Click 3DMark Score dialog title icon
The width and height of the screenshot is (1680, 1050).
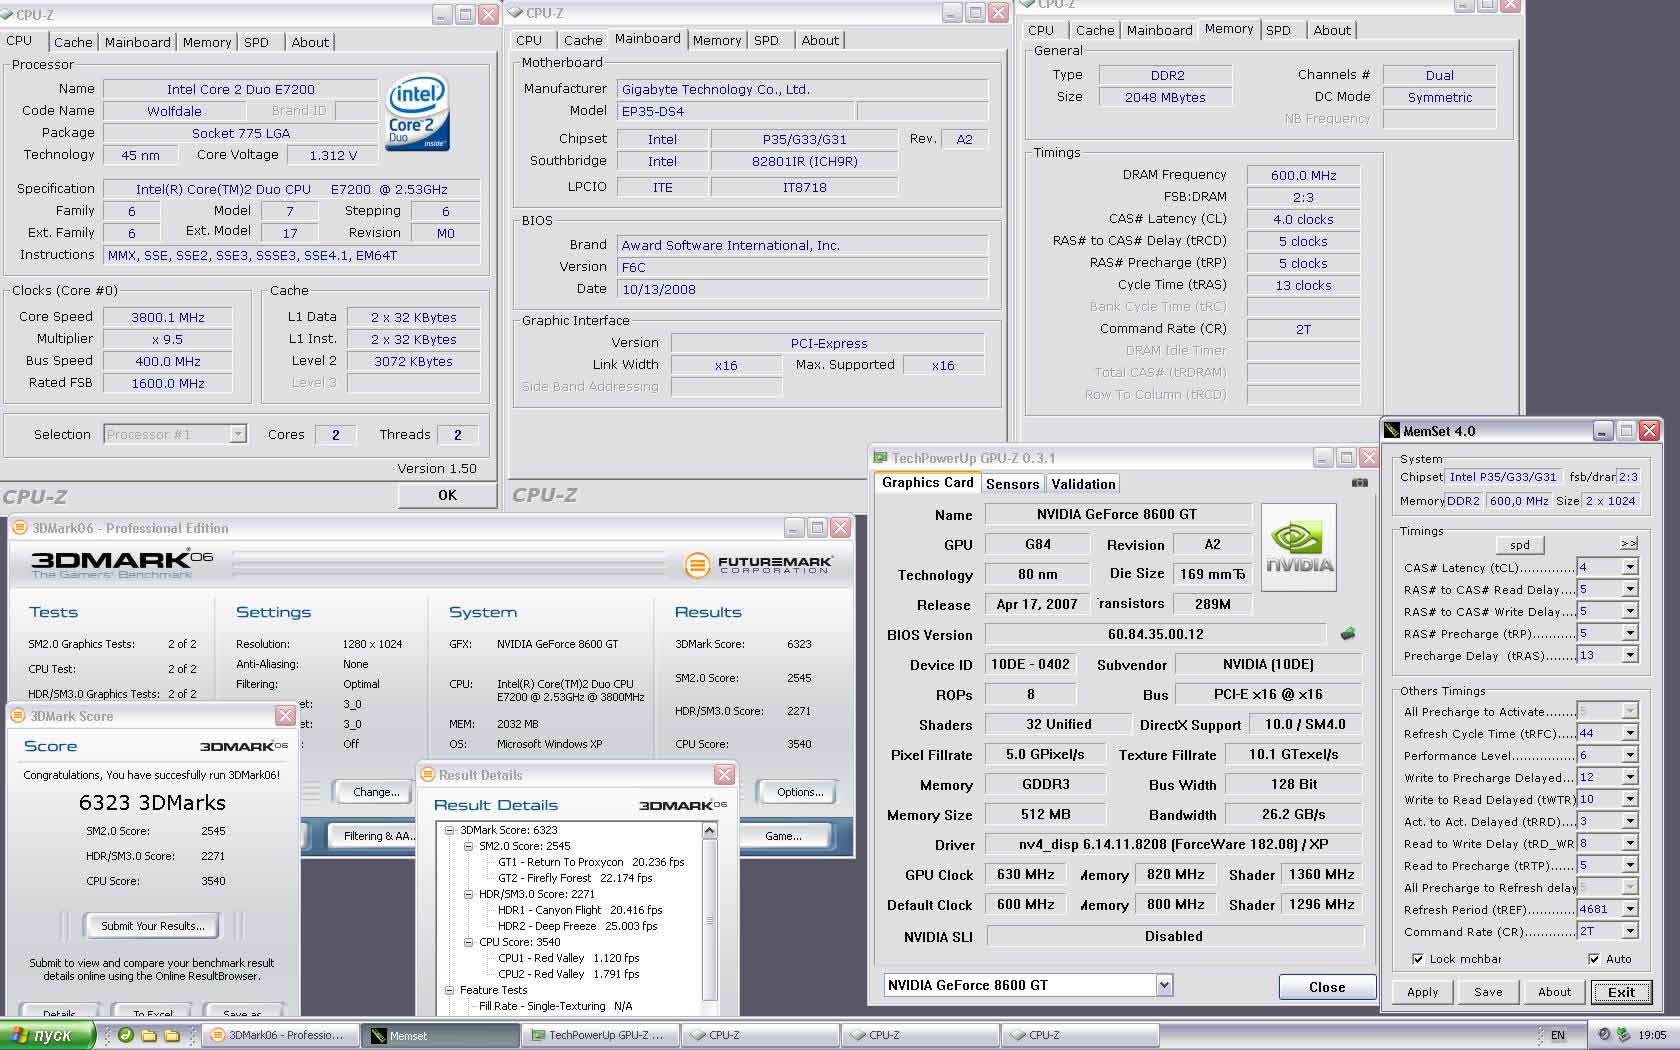coord(18,716)
